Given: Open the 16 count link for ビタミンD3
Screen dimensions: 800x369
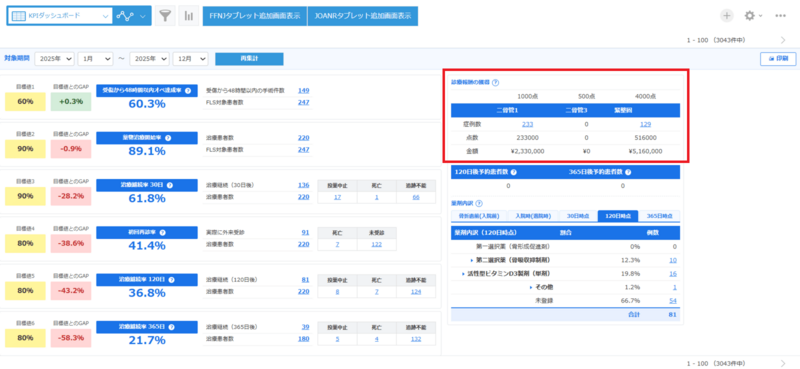Looking at the screenshot, I should coord(673,274).
